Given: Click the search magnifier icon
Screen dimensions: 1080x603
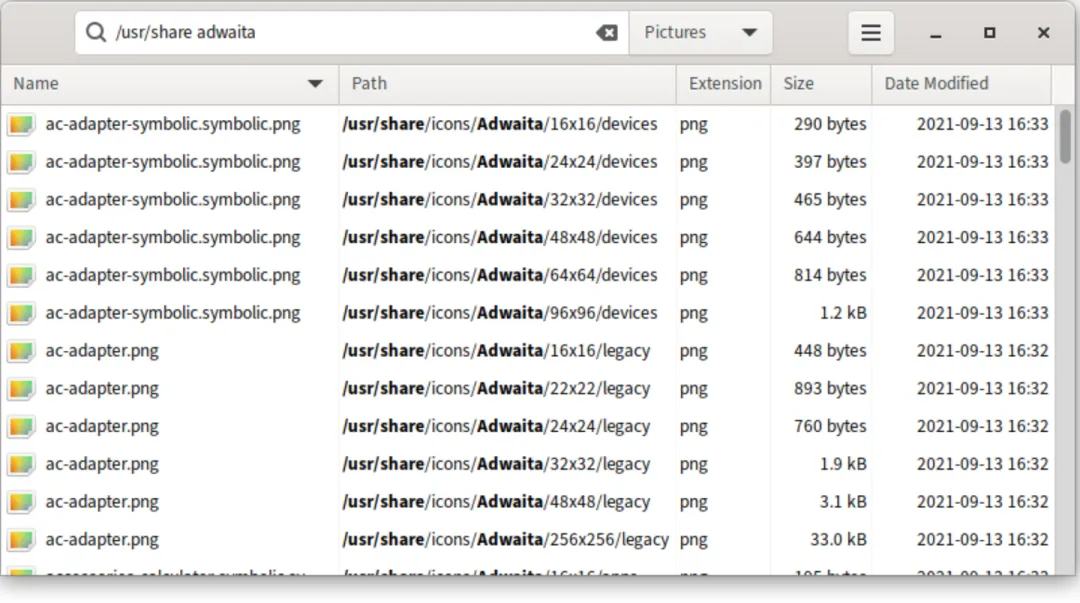Looking at the screenshot, I should [x=96, y=32].
